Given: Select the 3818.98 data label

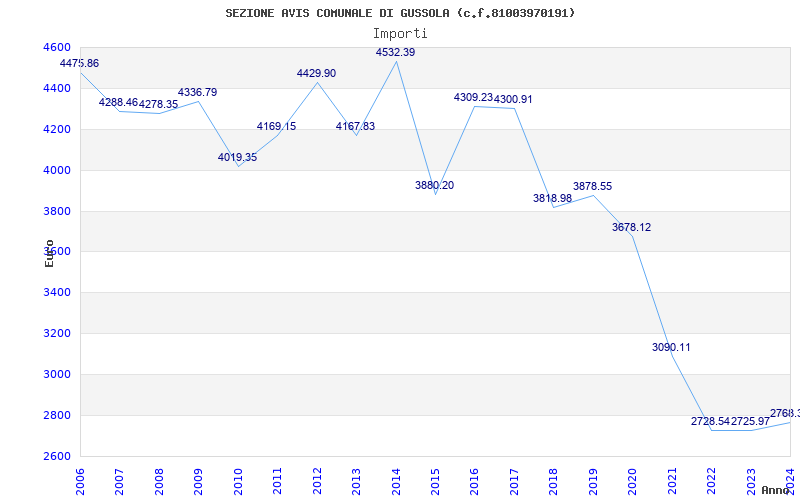Looking at the screenshot, I should 553,198.
